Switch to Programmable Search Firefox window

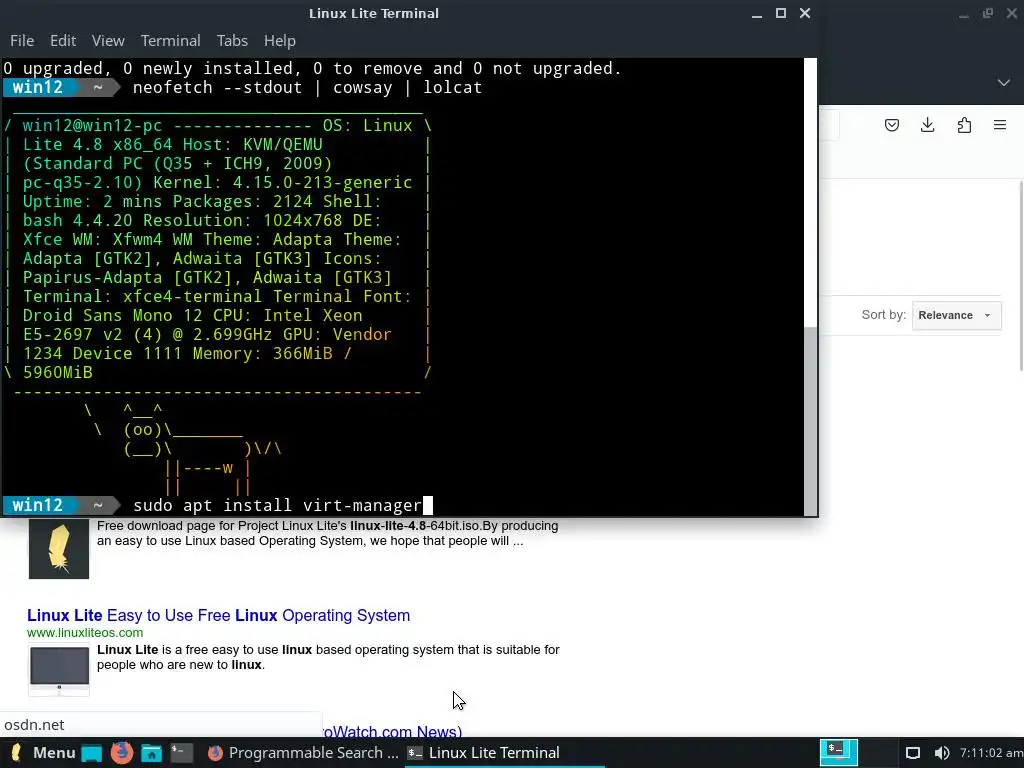tap(302, 753)
